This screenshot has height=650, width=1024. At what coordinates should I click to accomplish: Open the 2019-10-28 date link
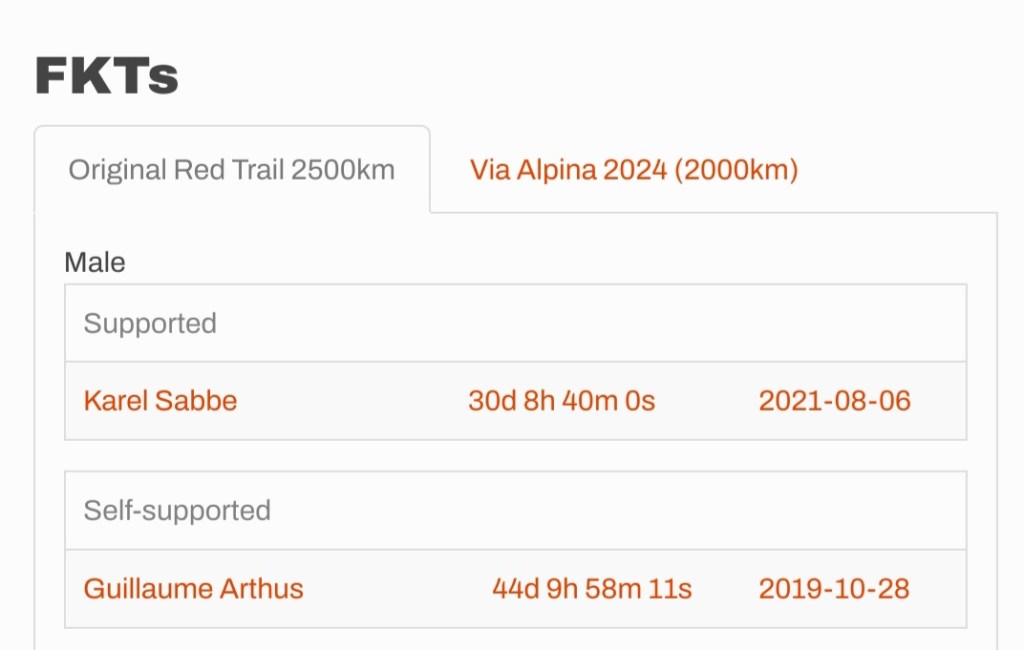834,588
